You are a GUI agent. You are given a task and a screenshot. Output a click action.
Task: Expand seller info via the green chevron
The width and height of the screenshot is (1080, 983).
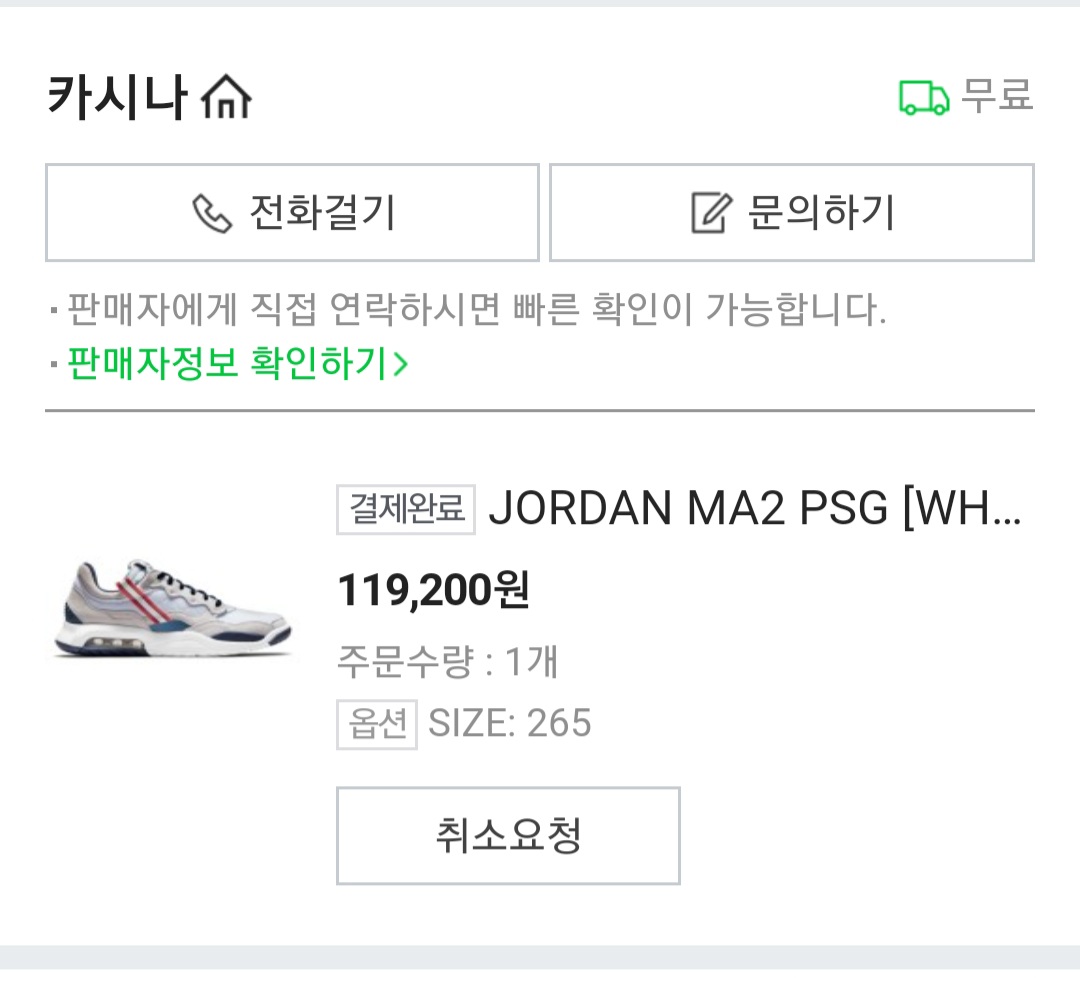tap(400, 364)
